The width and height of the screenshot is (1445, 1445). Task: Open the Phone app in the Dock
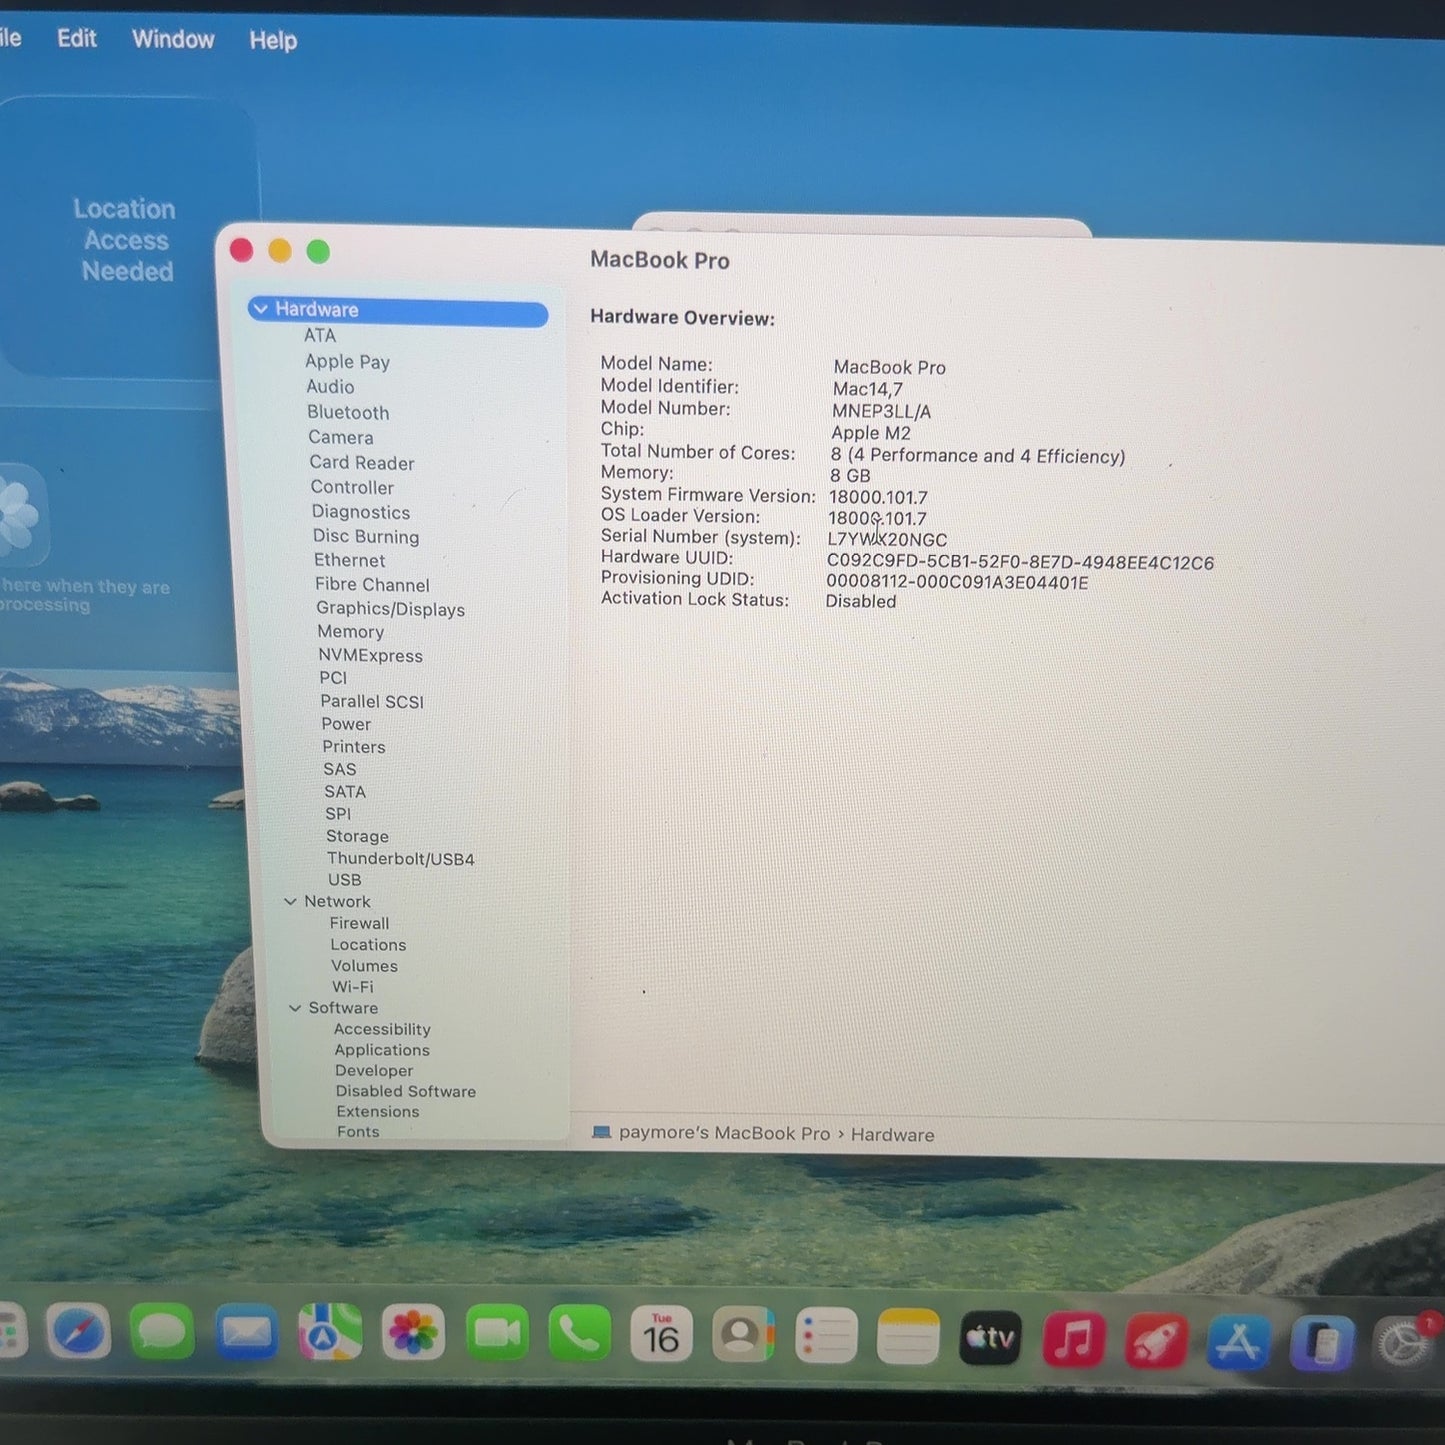(x=579, y=1333)
